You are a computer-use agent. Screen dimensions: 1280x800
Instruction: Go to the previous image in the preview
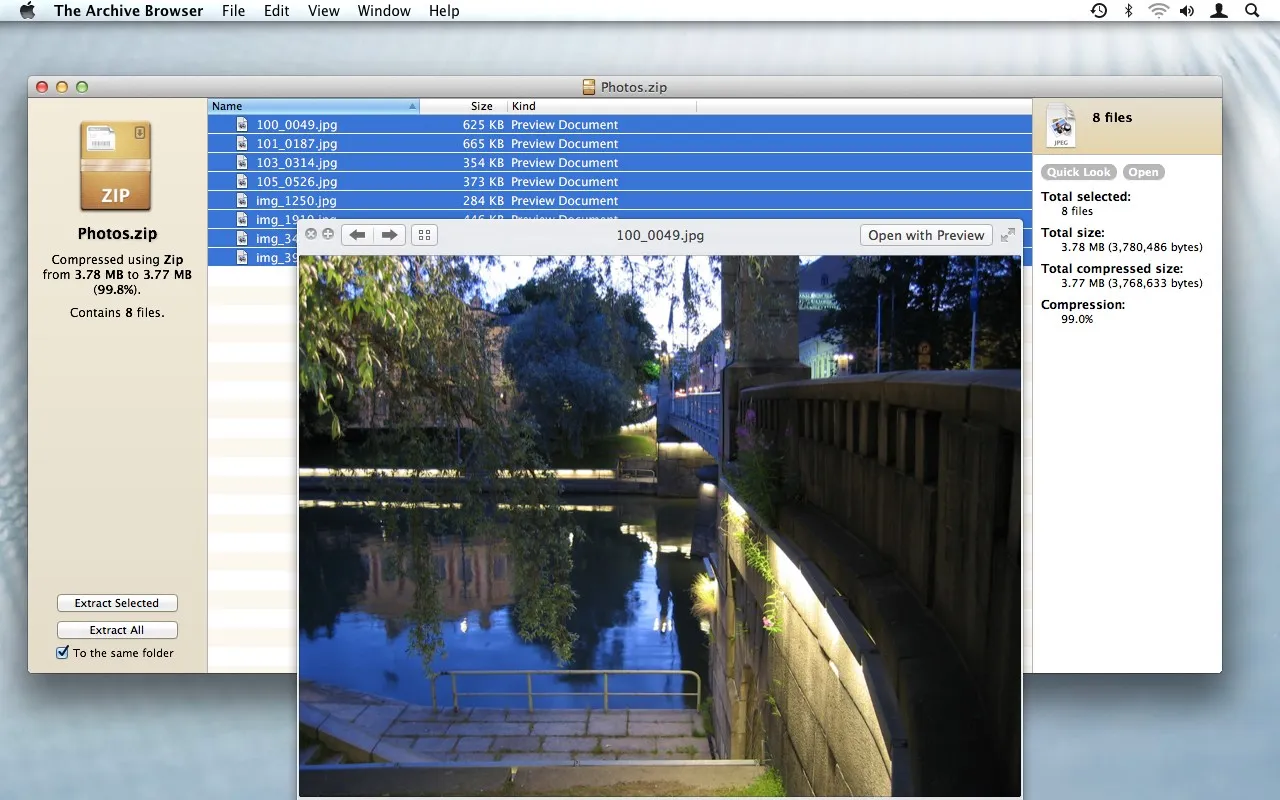point(357,234)
